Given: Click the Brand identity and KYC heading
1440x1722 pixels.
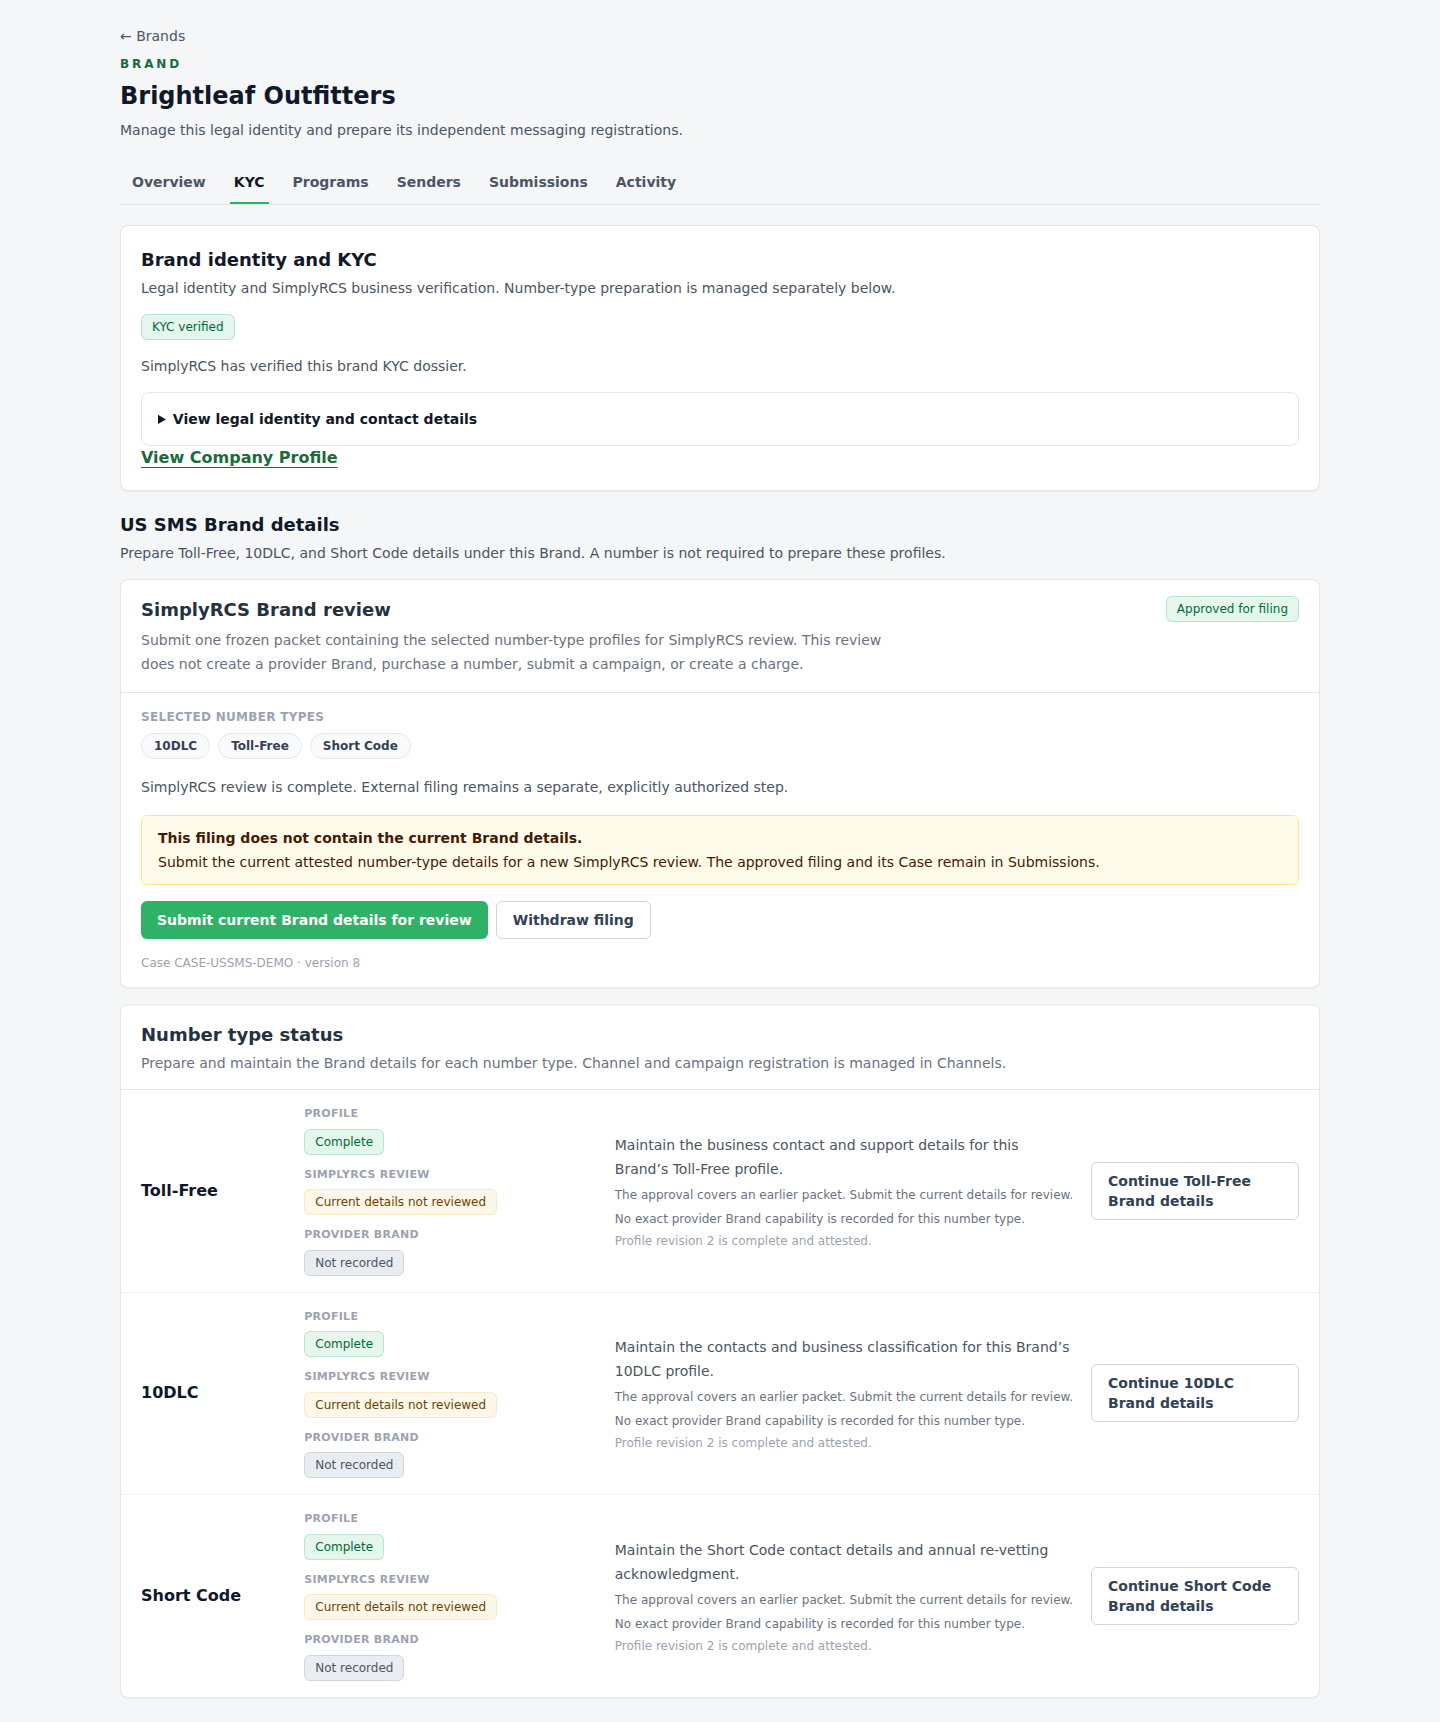Looking at the screenshot, I should click(x=259, y=260).
